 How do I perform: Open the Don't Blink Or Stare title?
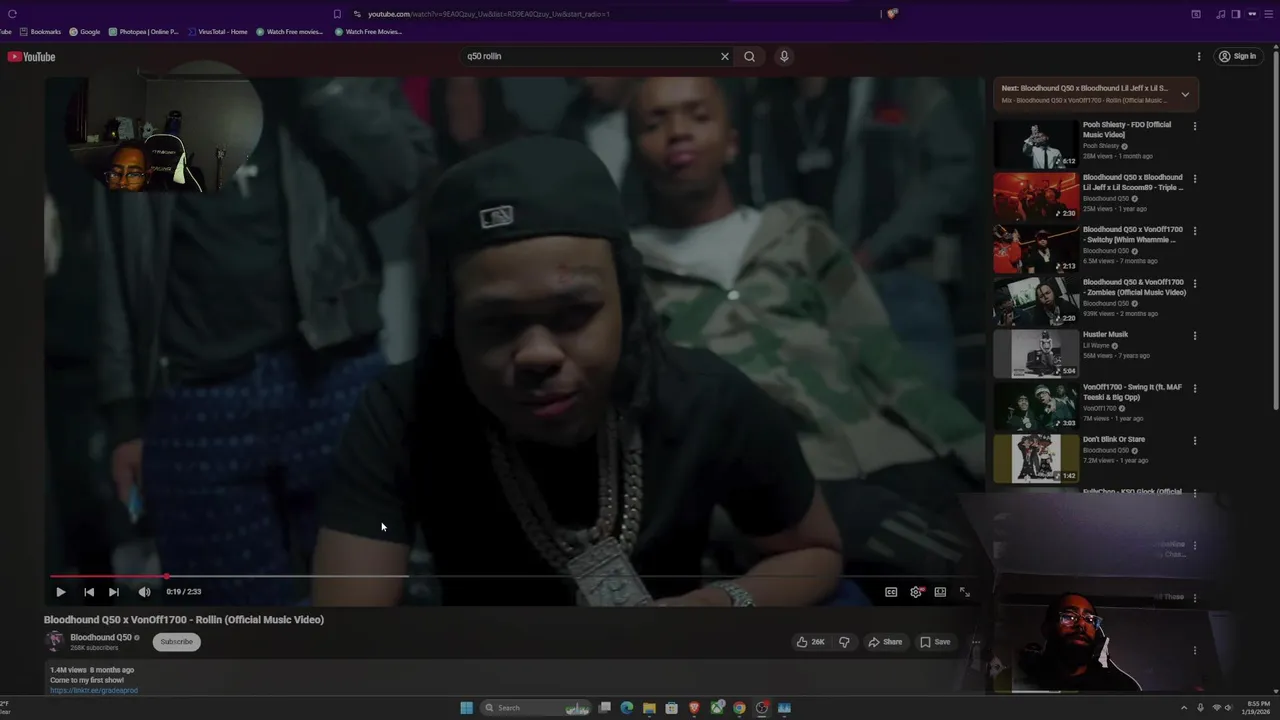1114,439
